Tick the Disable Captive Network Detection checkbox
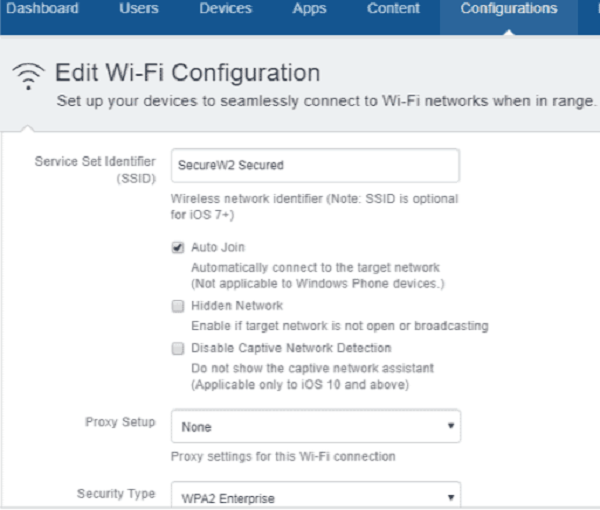The image size is (600, 510). point(178,349)
